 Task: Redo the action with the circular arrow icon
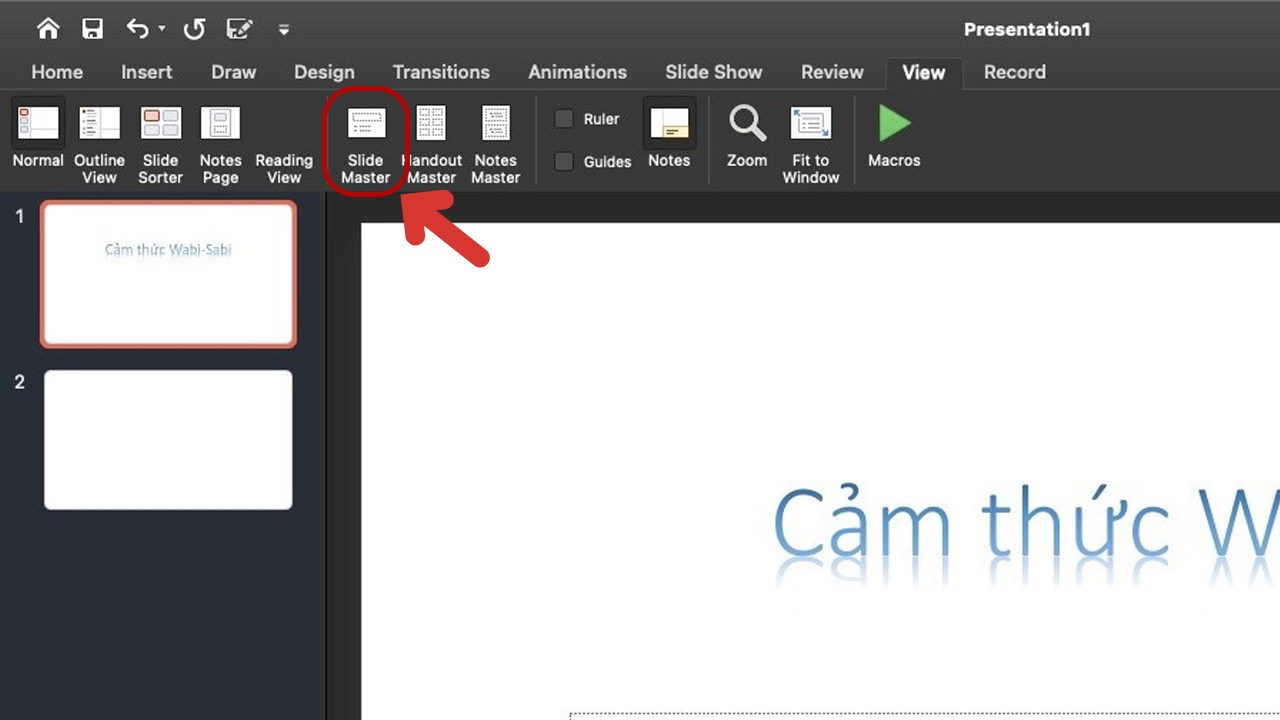click(x=194, y=29)
